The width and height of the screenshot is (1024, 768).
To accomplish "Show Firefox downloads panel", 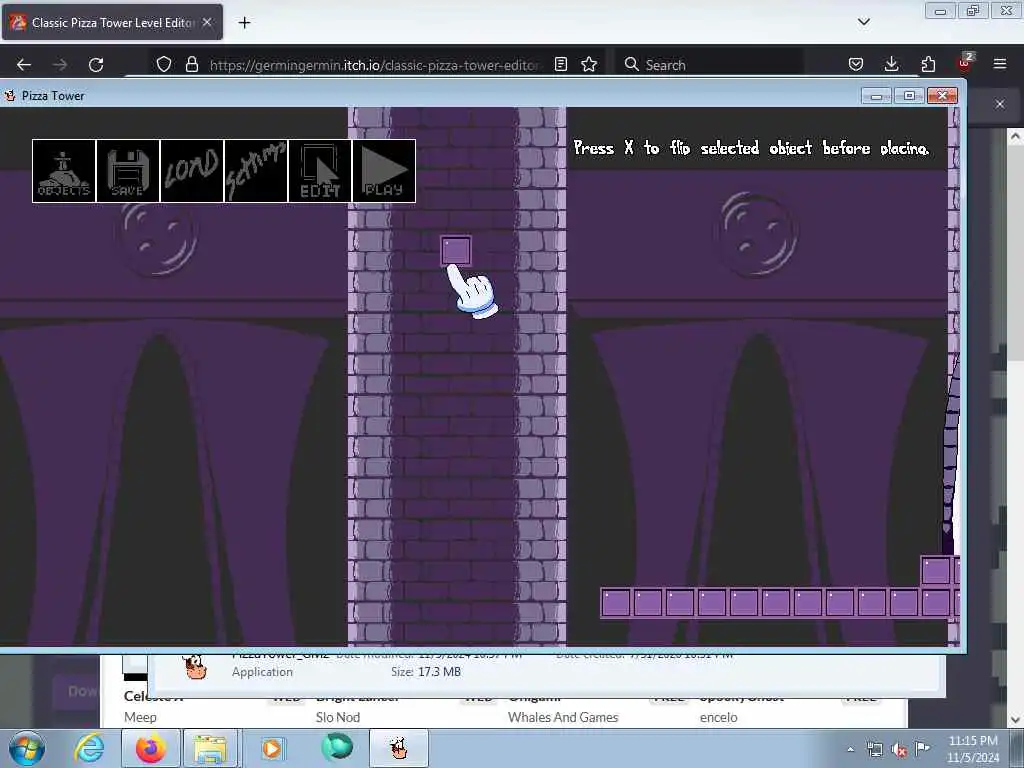I will tap(891, 64).
